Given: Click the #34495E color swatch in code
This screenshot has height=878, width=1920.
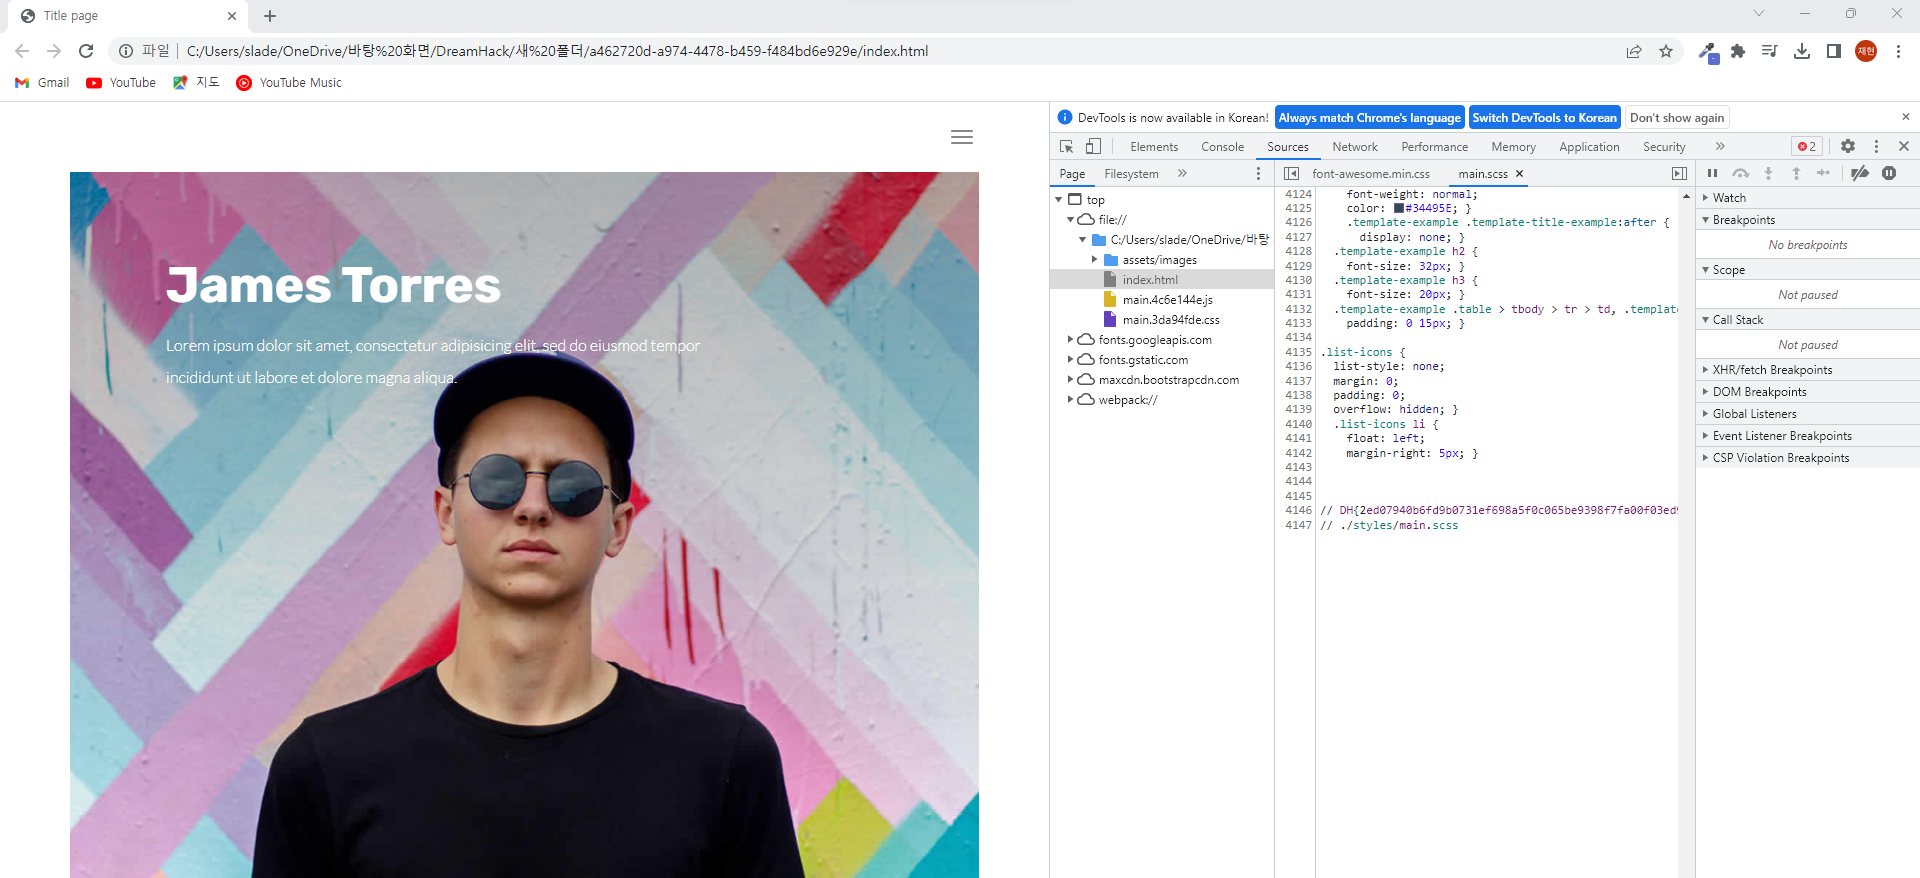Looking at the screenshot, I should [1399, 208].
